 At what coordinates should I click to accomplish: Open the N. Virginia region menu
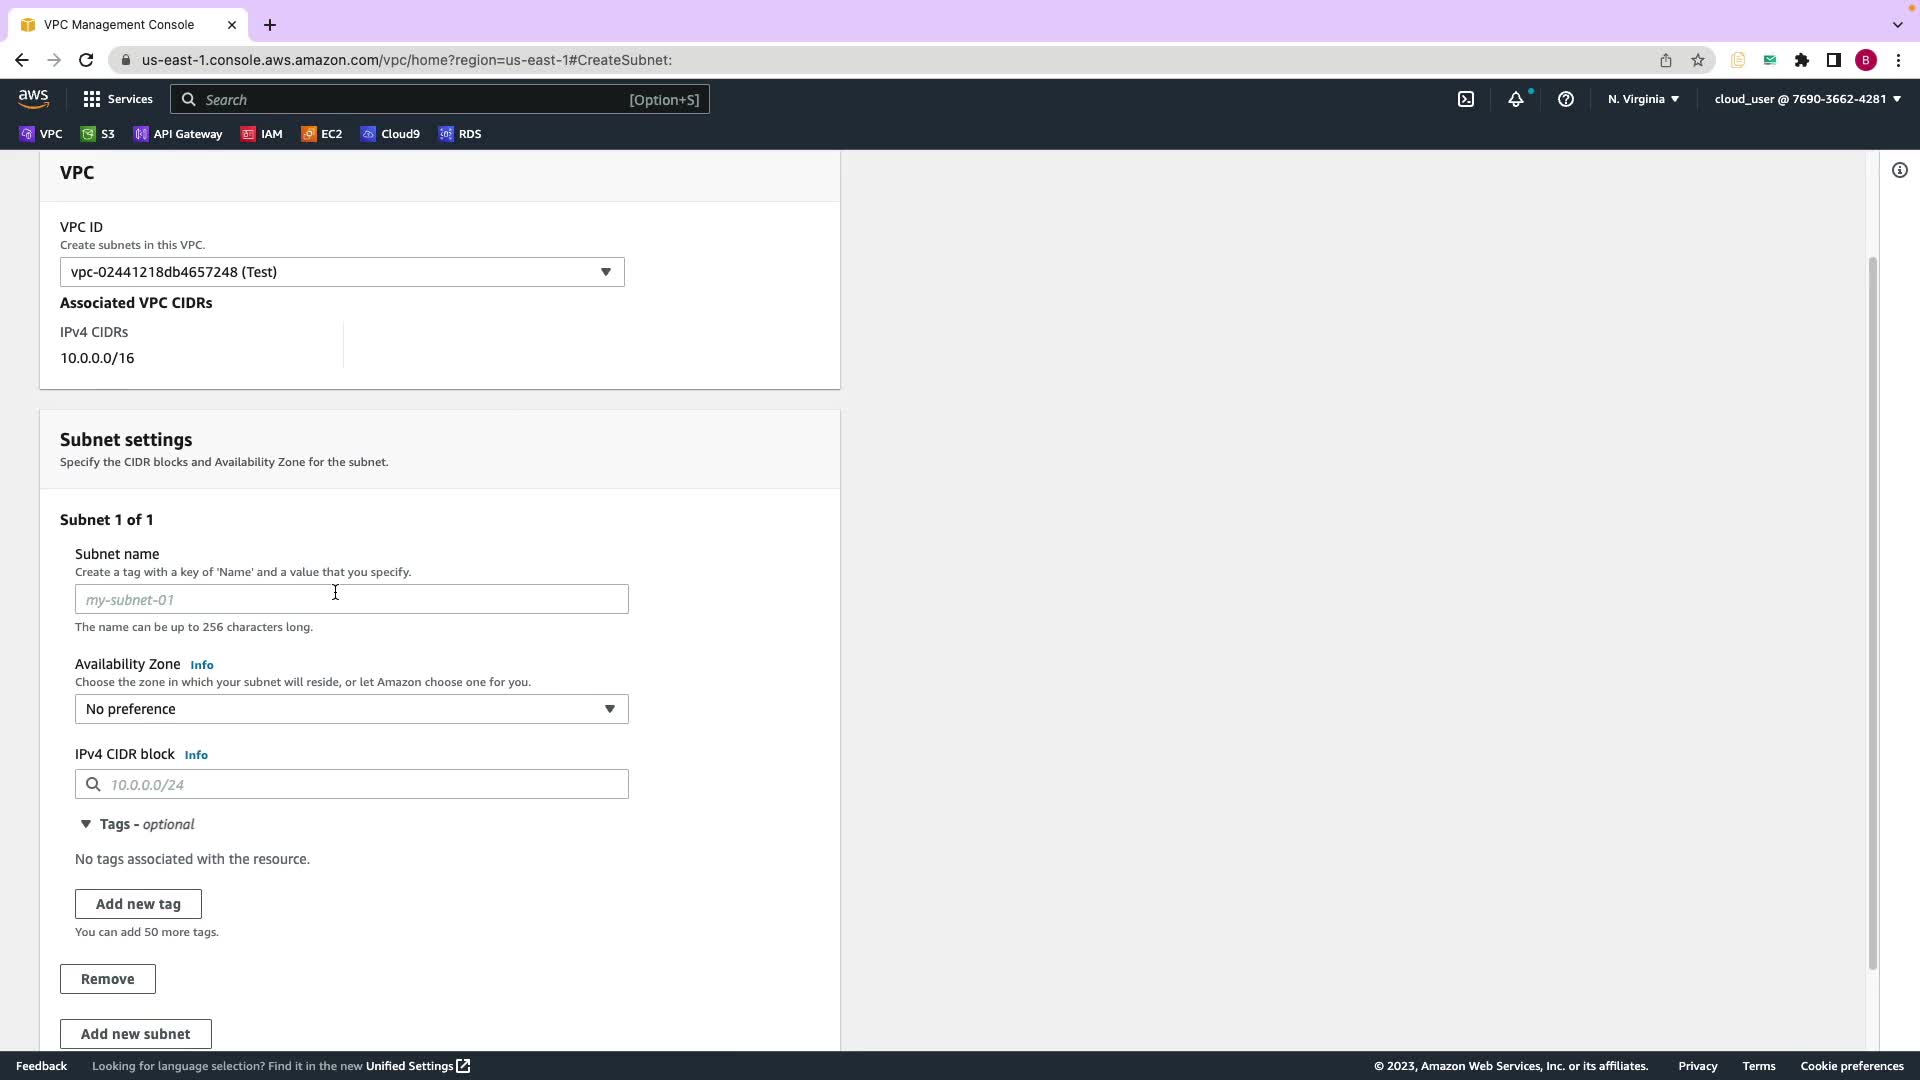(x=1643, y=99)
